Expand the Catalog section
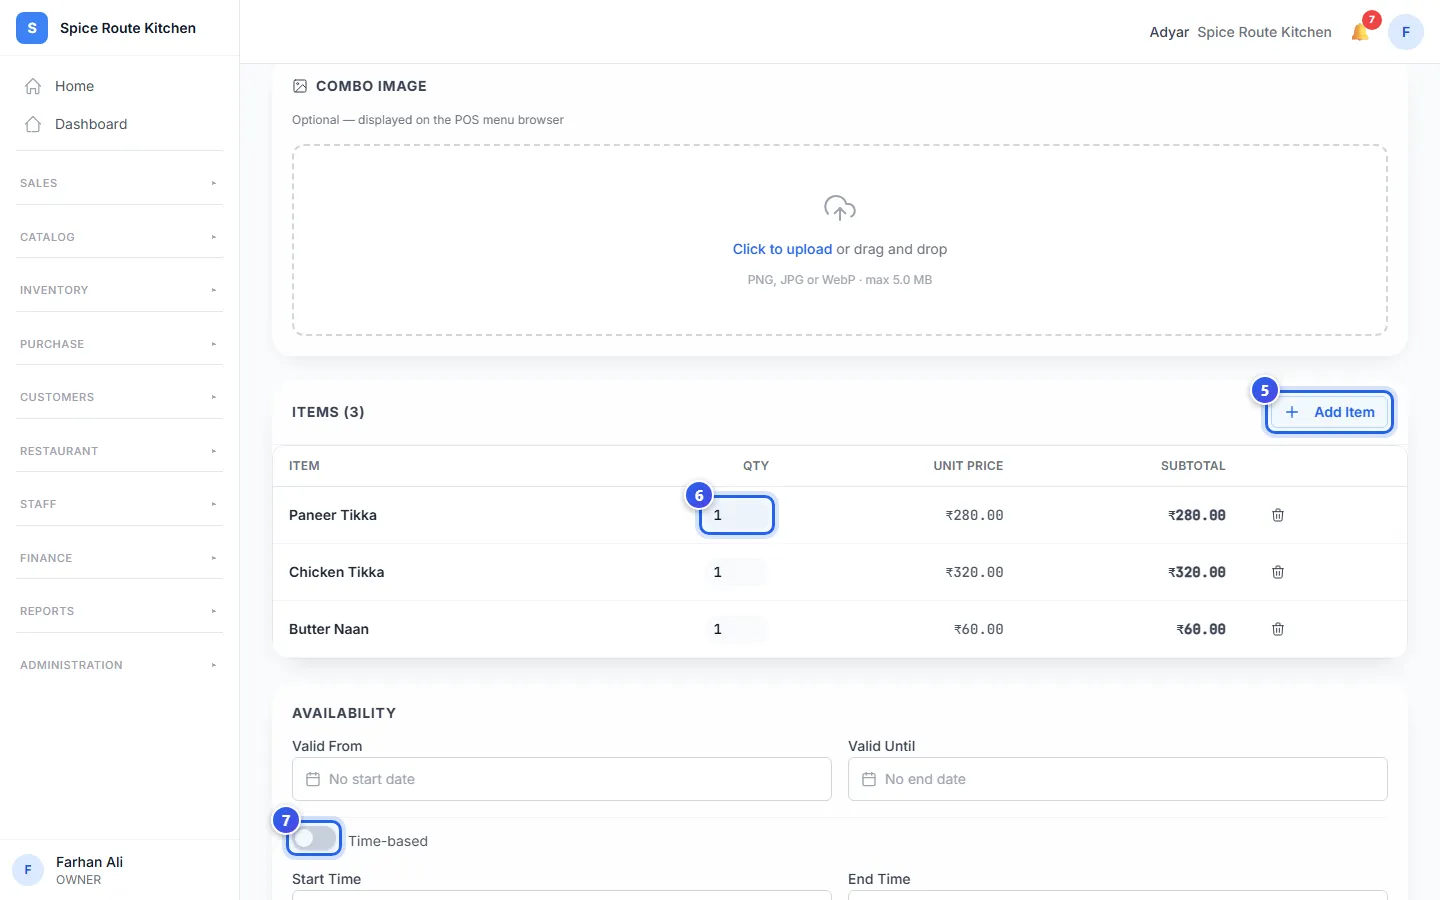This screenshot has width=1440, height=900. (119, 237)
